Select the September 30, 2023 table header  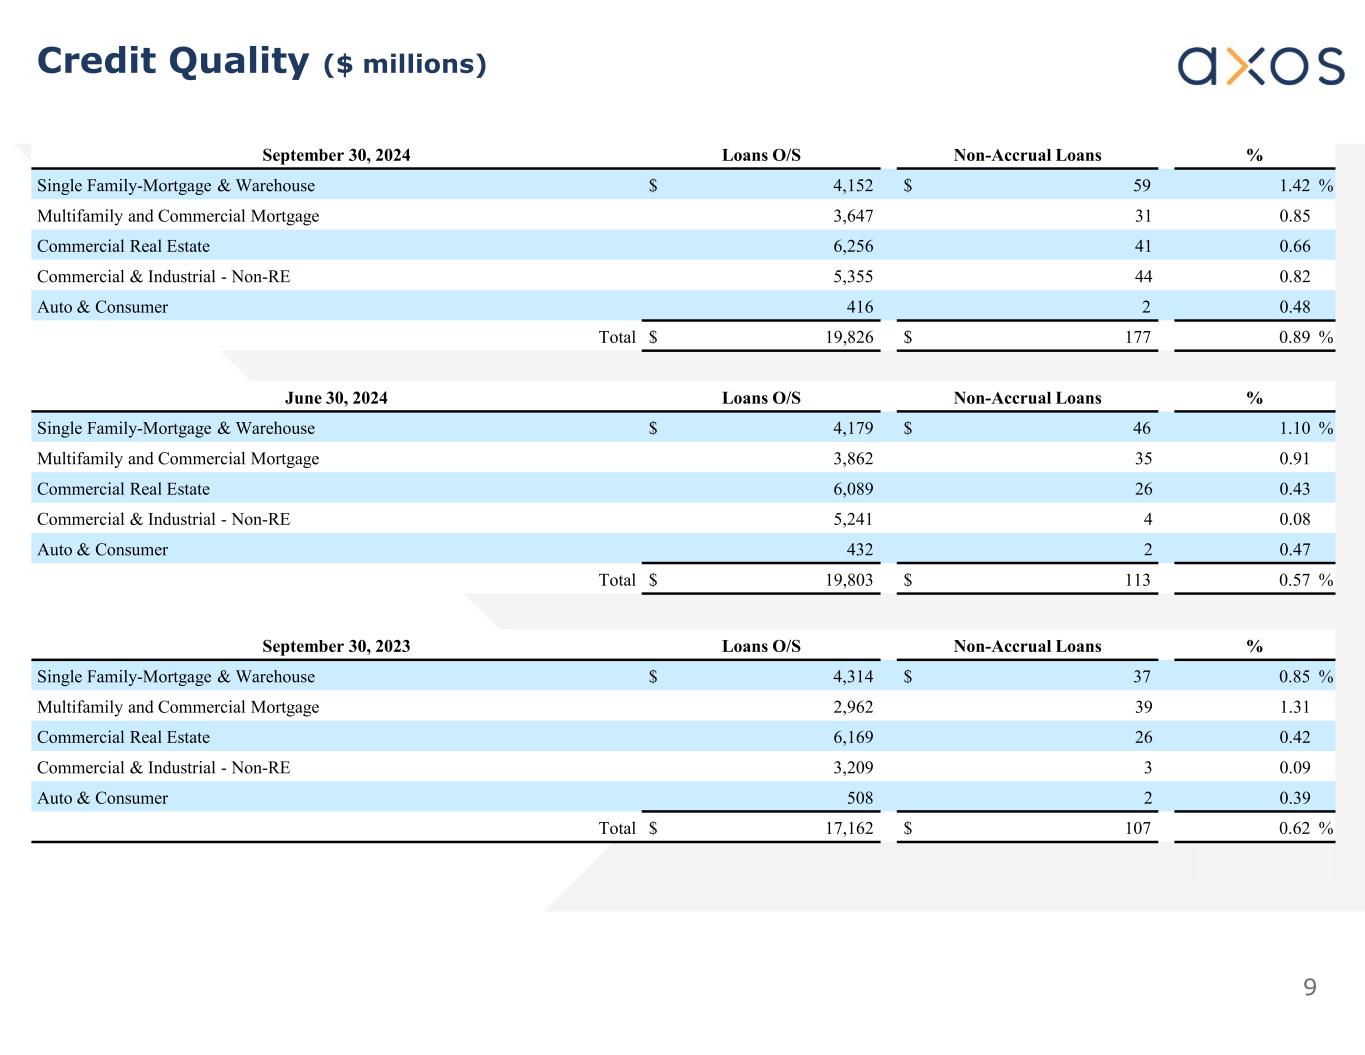pos(336,646)
